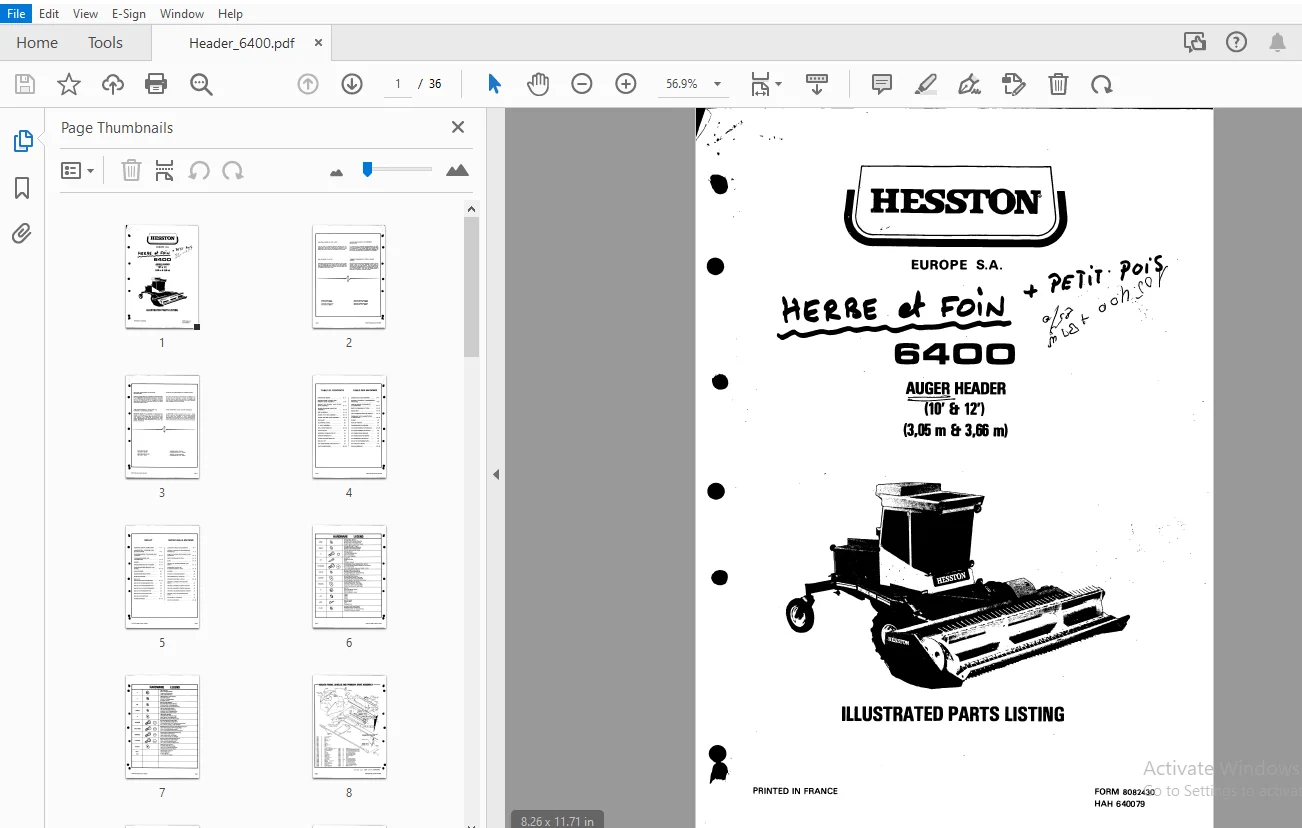Show the Attachments paperclip panel
1302x828 pixels.
pyautogui.click(x=22, y=234)
